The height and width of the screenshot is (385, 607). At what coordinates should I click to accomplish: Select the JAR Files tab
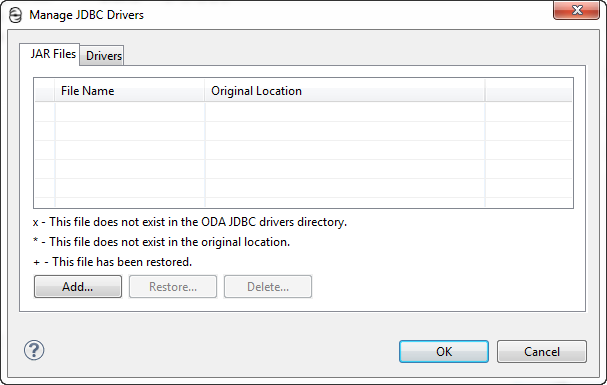tap(53, 54)
